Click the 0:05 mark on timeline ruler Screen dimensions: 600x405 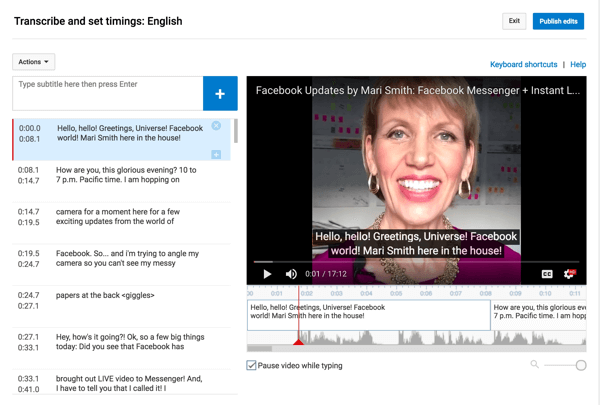(396, 294)
